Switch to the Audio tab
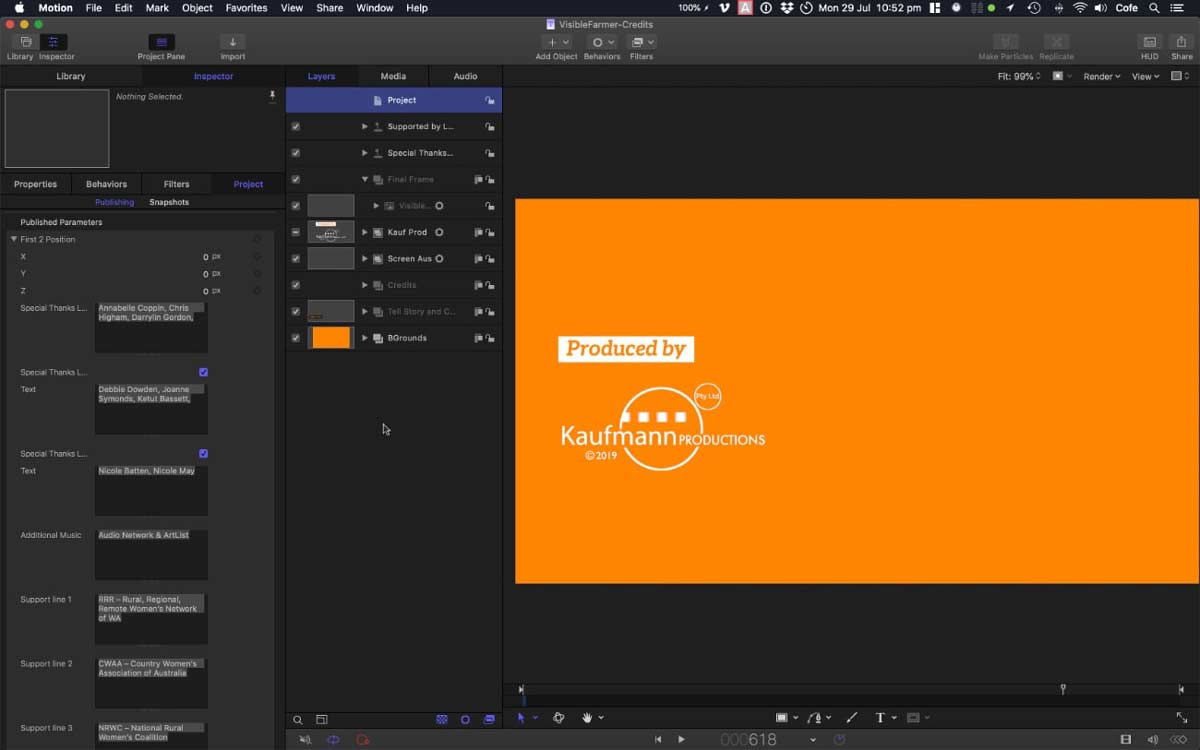1200x750 pixels. click(465, 76)
